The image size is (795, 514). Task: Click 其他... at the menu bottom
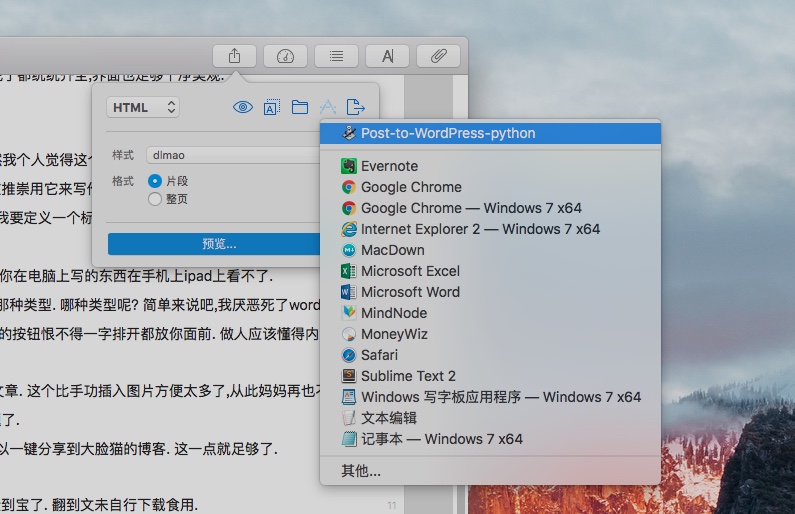[361, 471]
